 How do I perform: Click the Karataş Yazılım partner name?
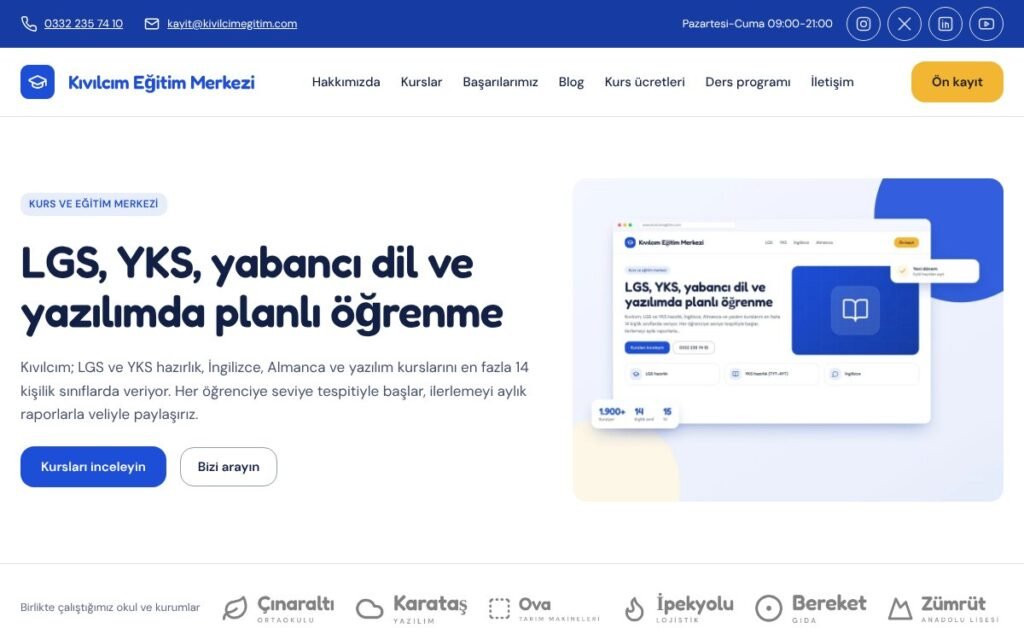click(430, 609)
